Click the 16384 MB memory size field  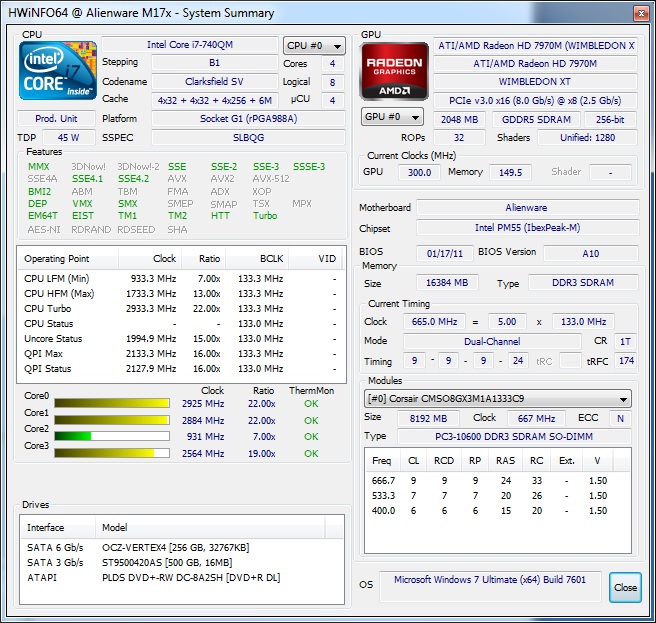pyautogui.click(x=447, y=283)
